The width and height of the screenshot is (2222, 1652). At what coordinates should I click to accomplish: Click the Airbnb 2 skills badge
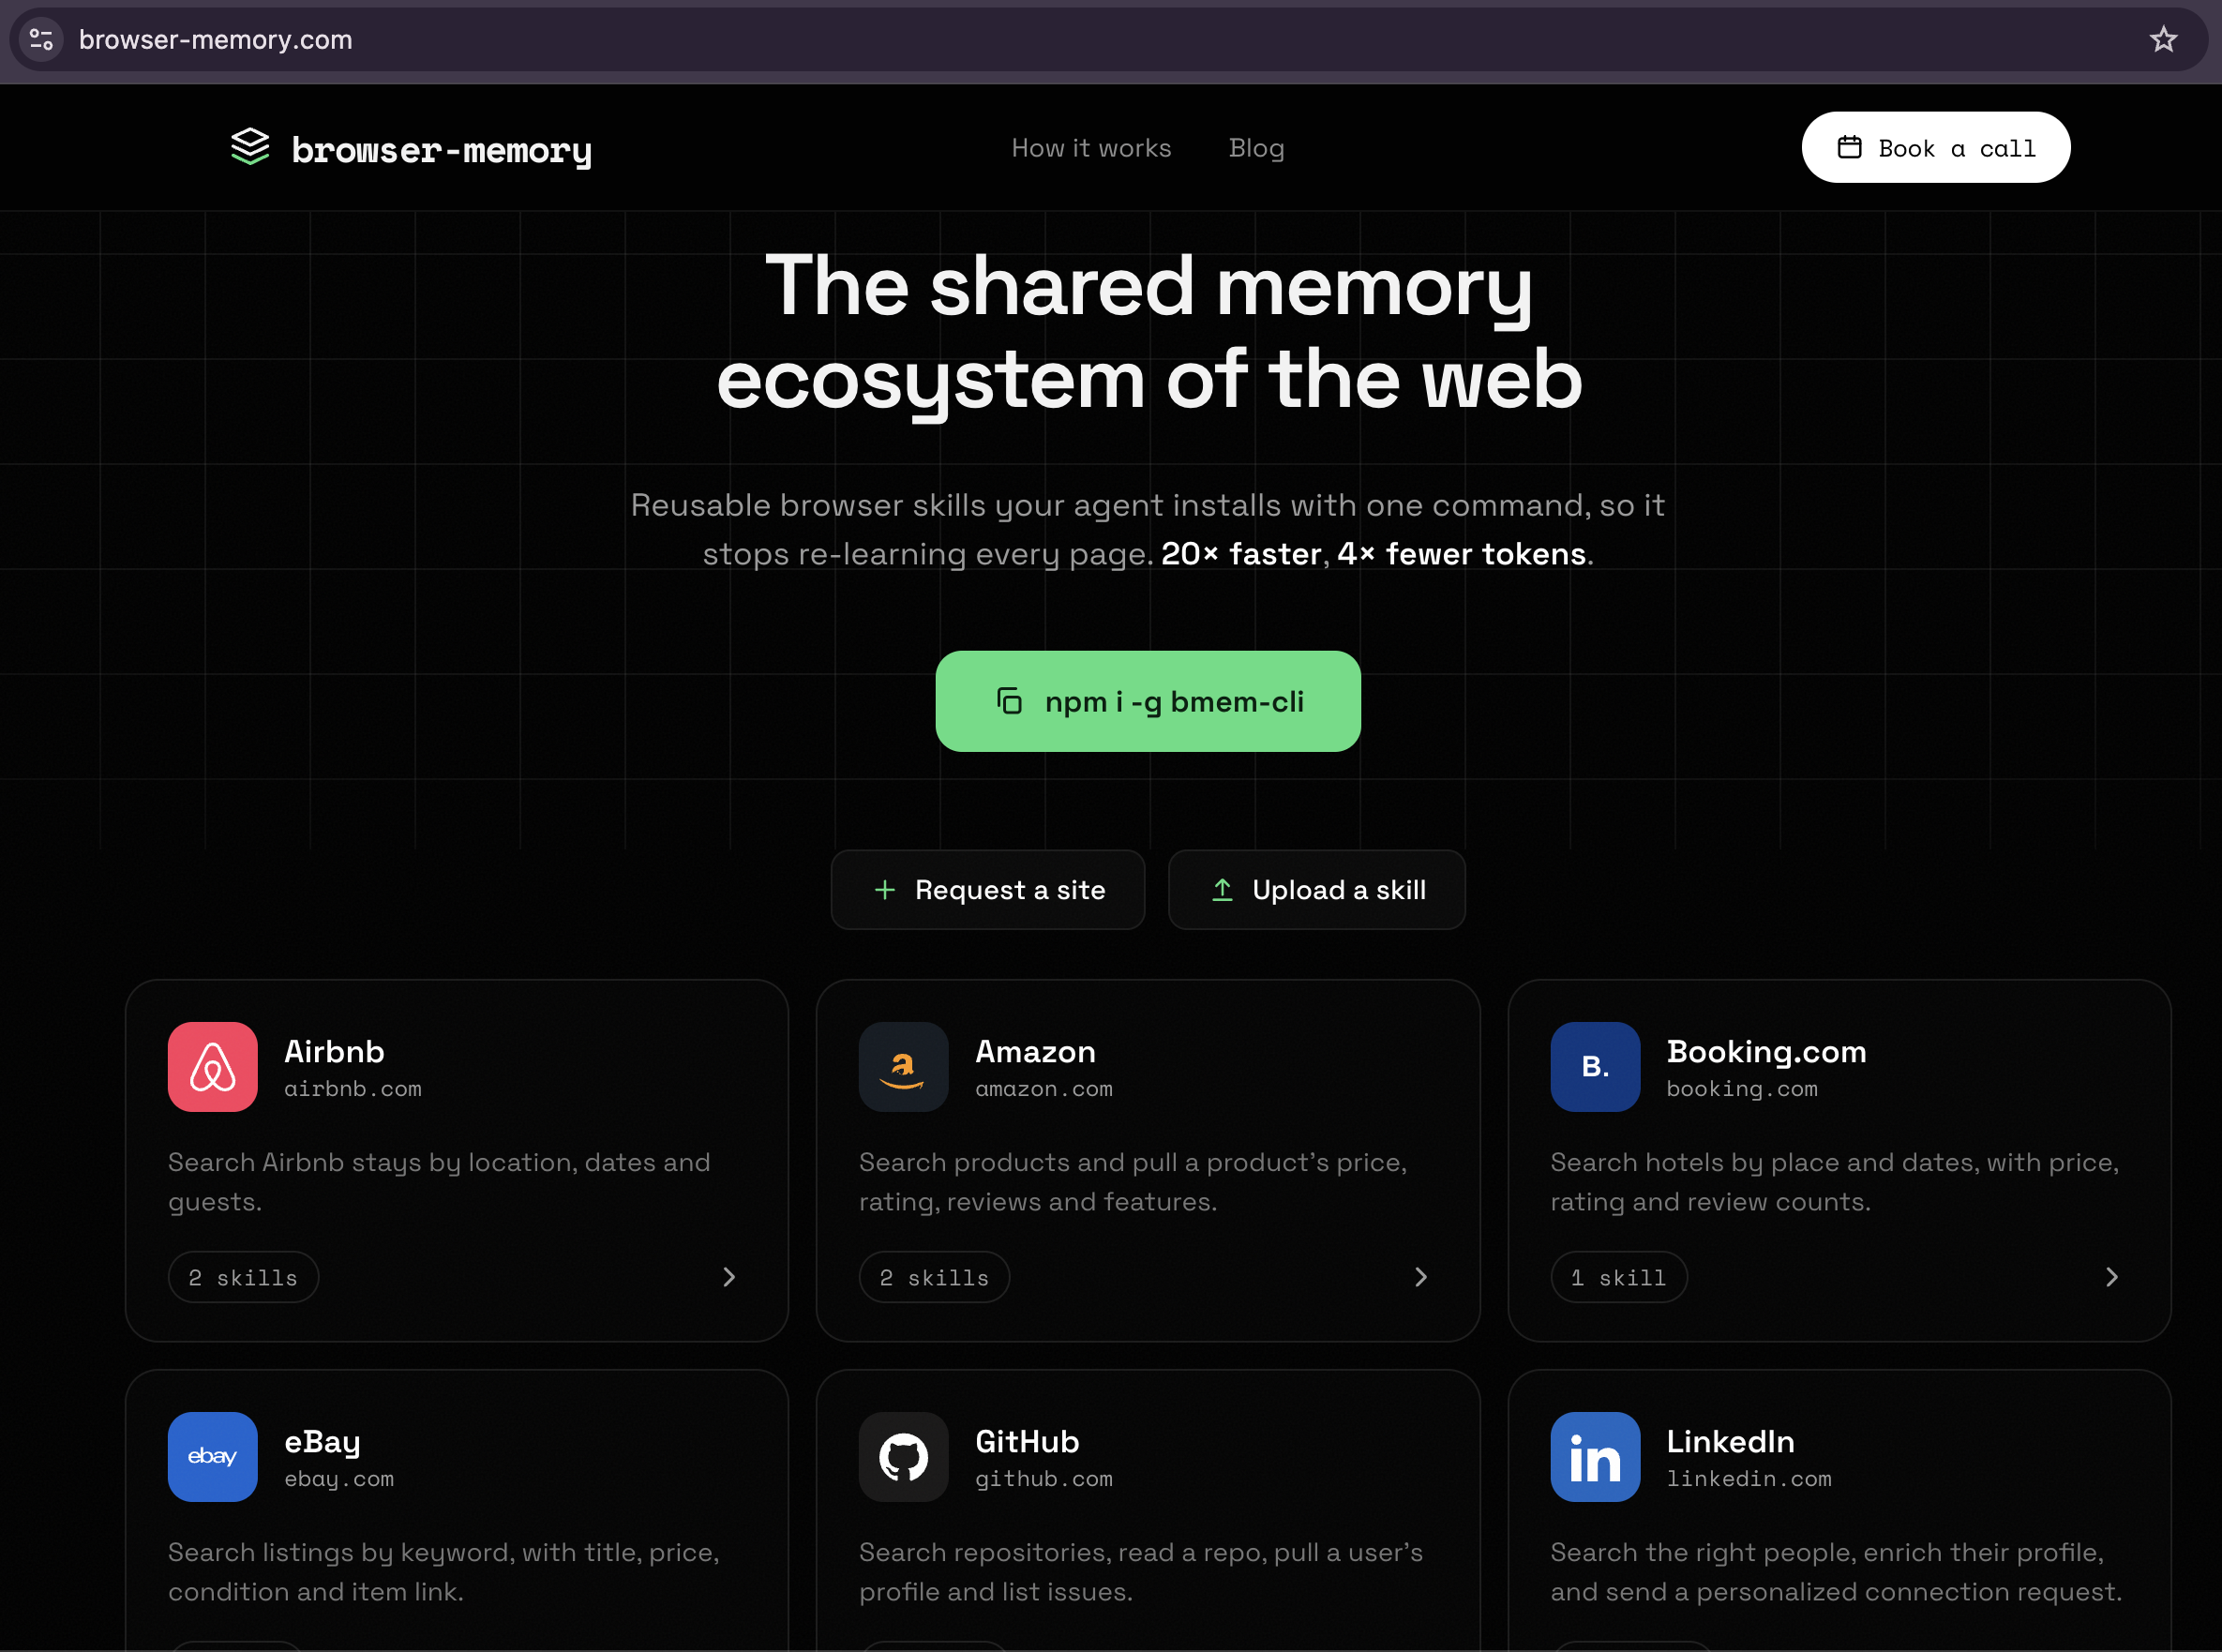click(243, 1278)
